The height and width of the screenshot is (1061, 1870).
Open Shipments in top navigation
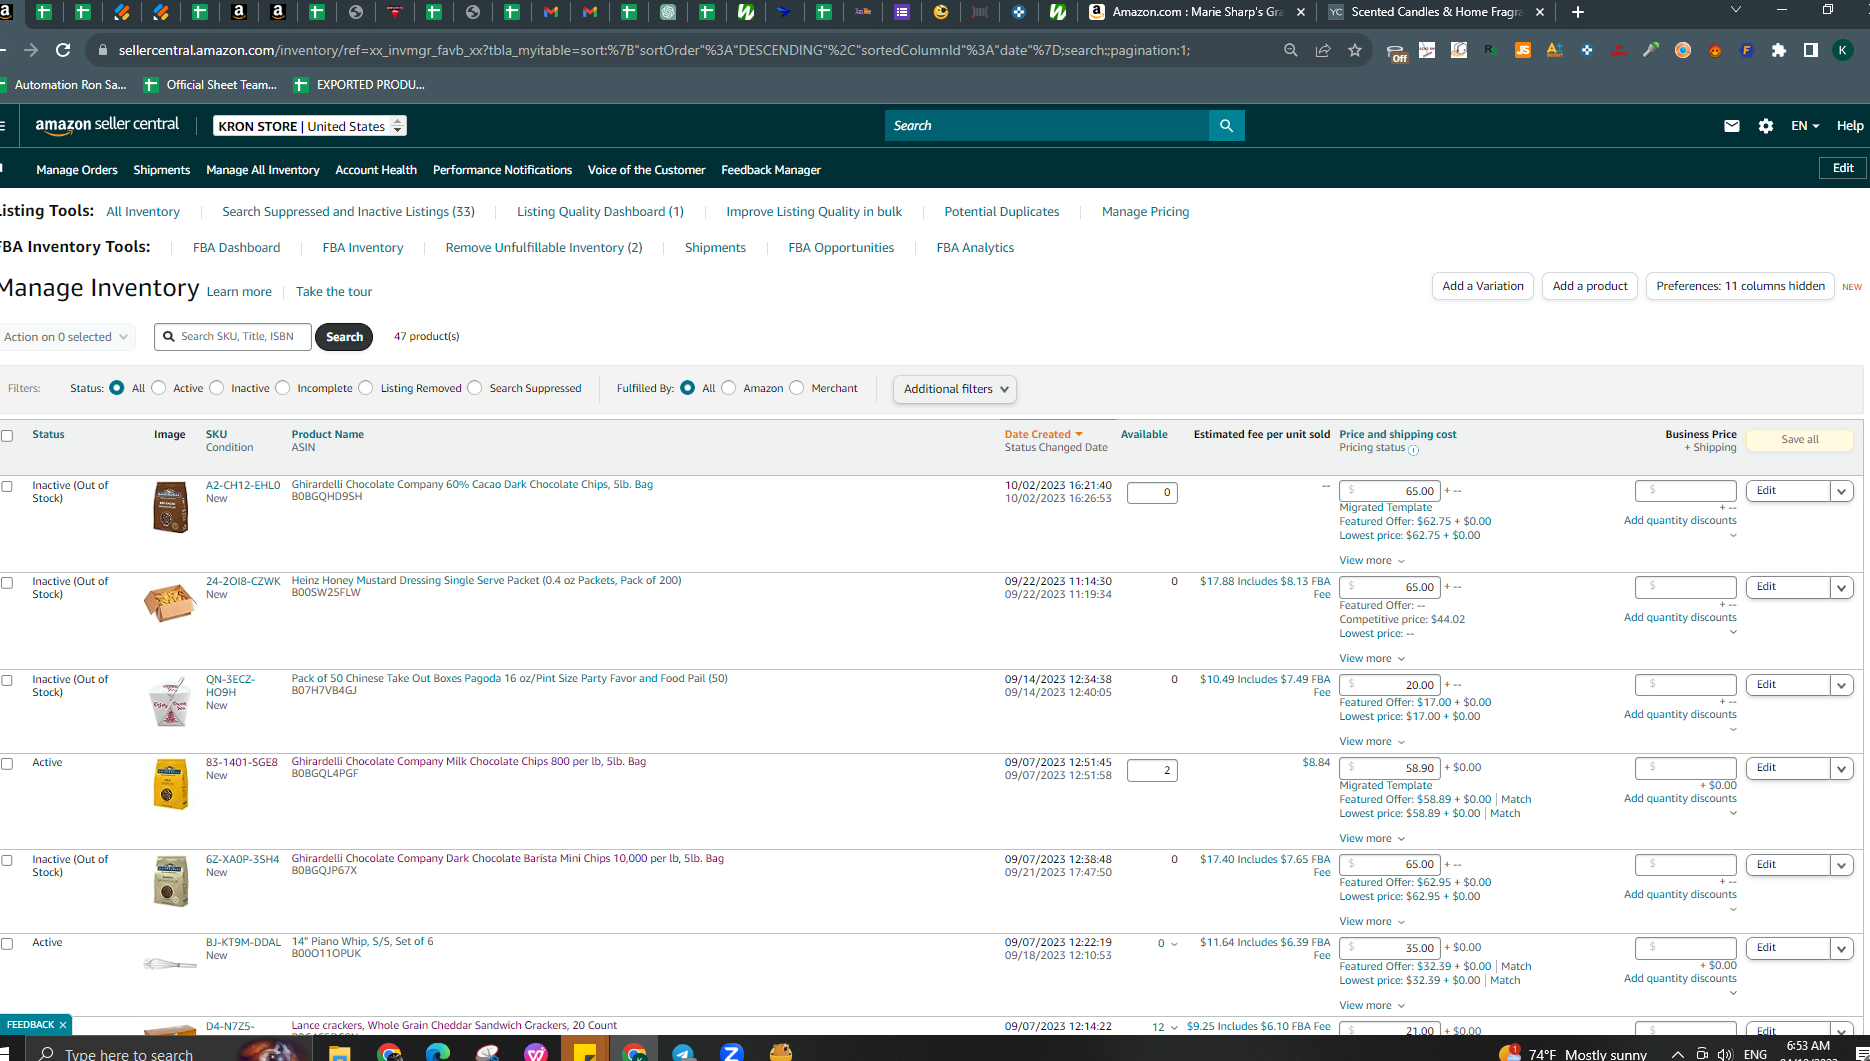tap(162, 170)
